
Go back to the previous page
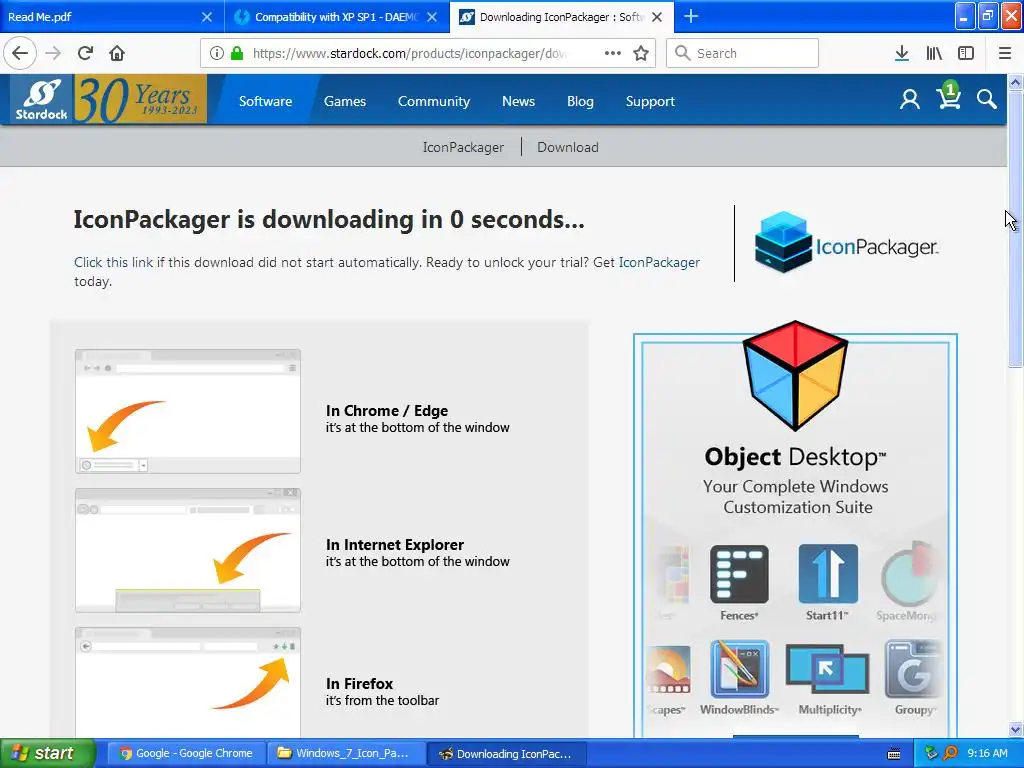pyautogui.click(x=20, y=53)
